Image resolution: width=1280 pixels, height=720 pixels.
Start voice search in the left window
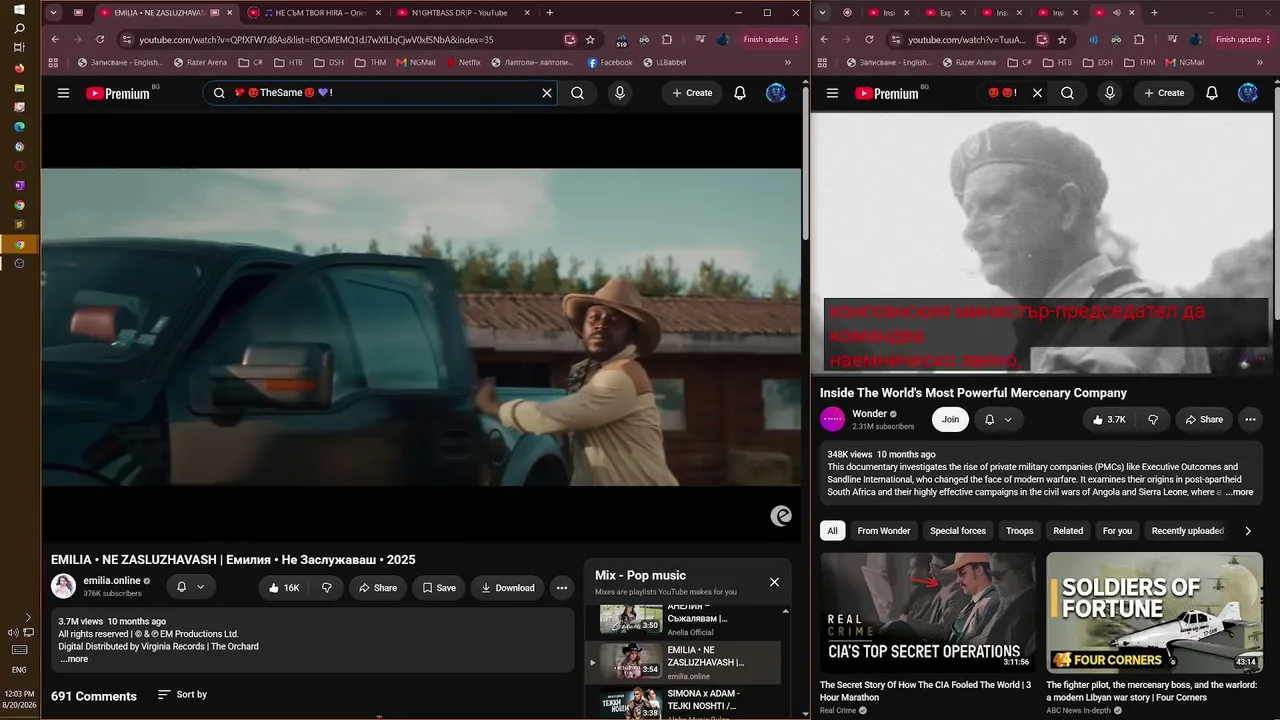[620, 93]
